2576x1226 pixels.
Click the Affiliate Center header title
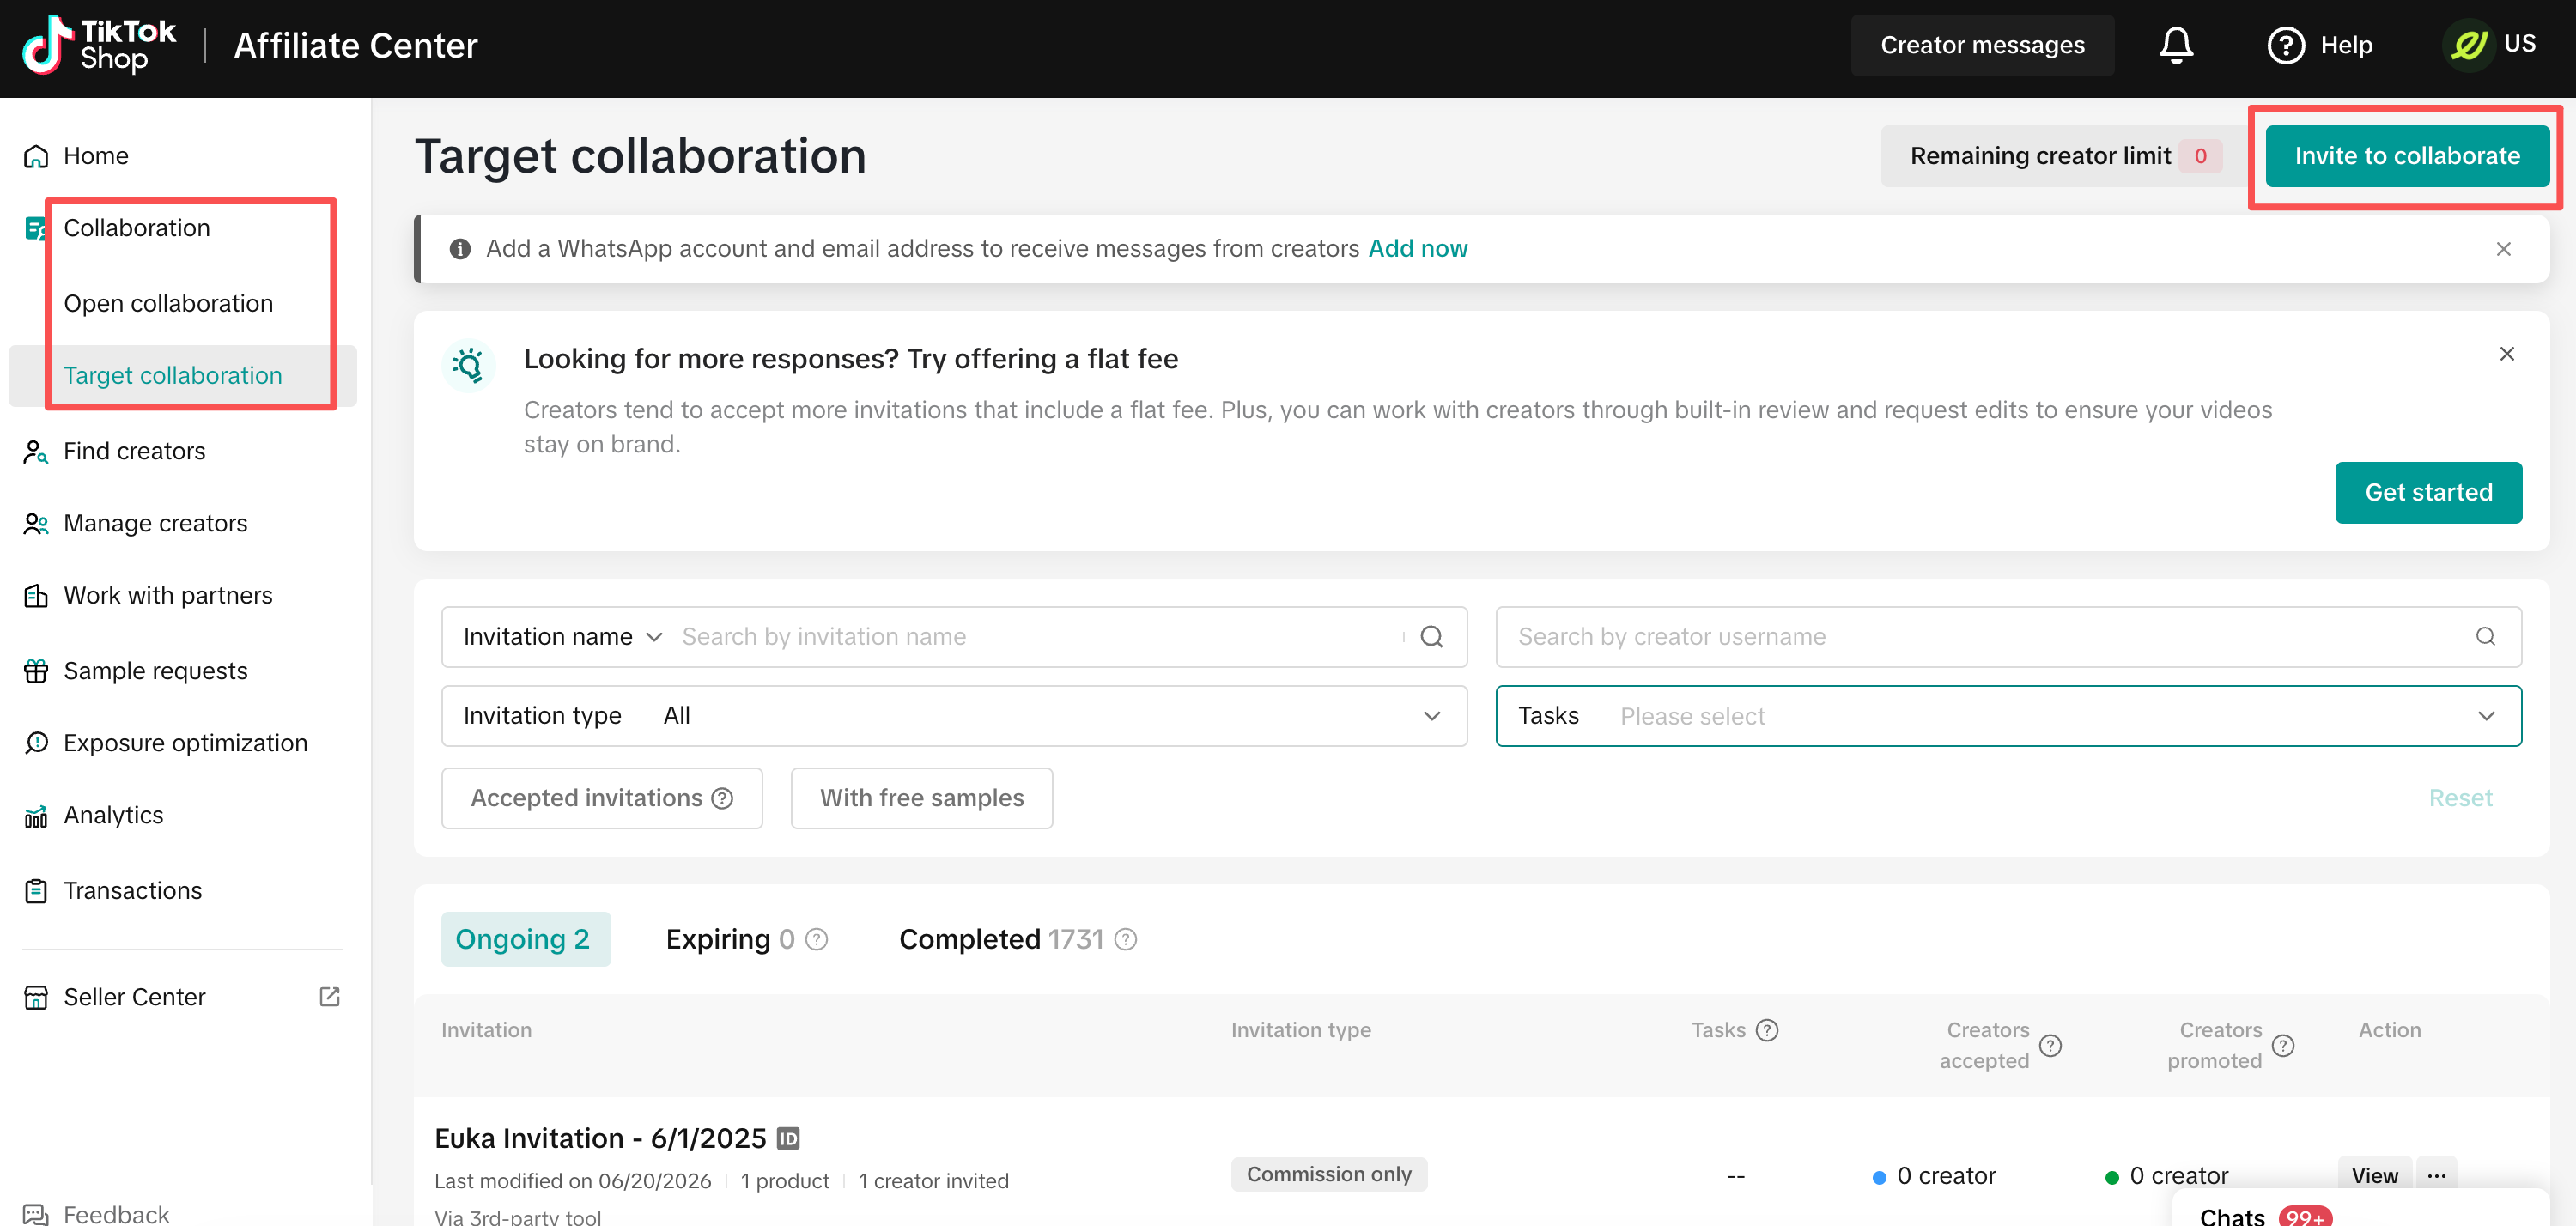[355, 45]
